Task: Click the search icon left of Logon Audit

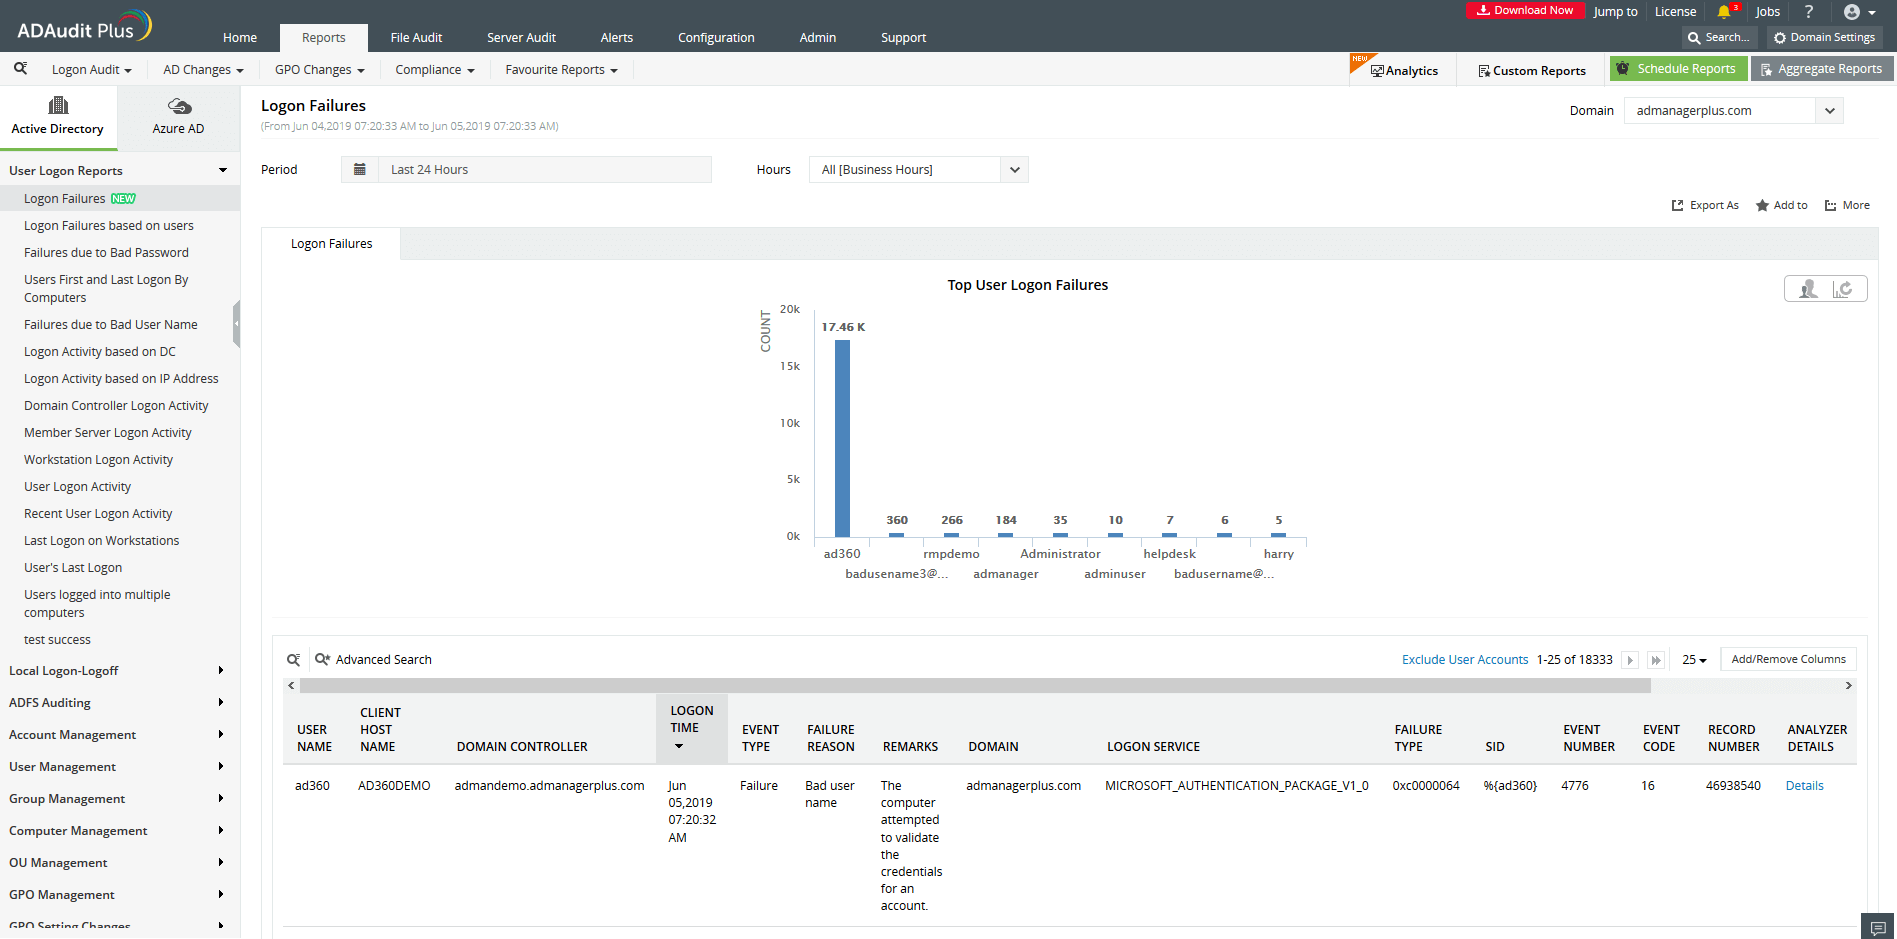Action: click(20, 69)
